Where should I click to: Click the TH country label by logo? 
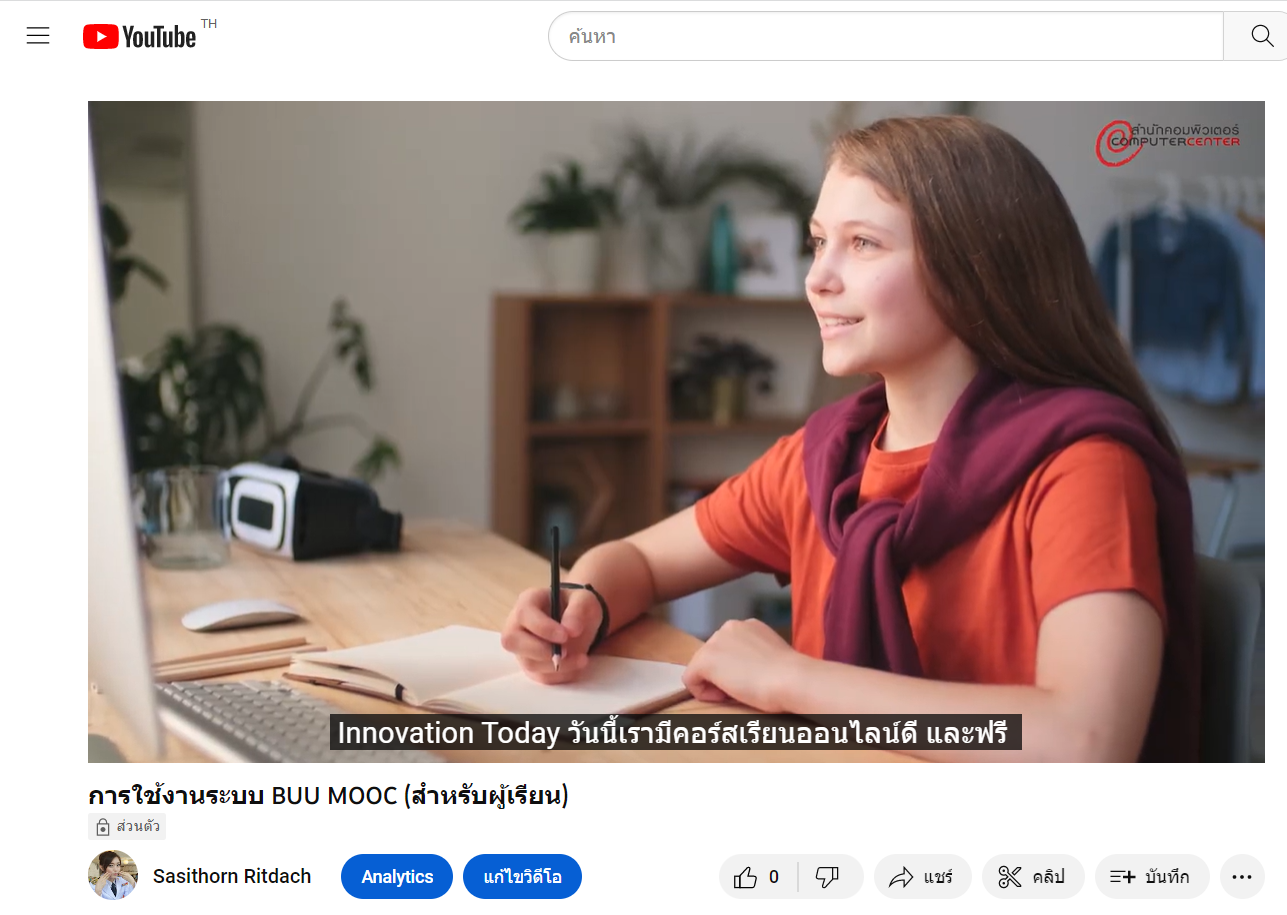(209, 24)
